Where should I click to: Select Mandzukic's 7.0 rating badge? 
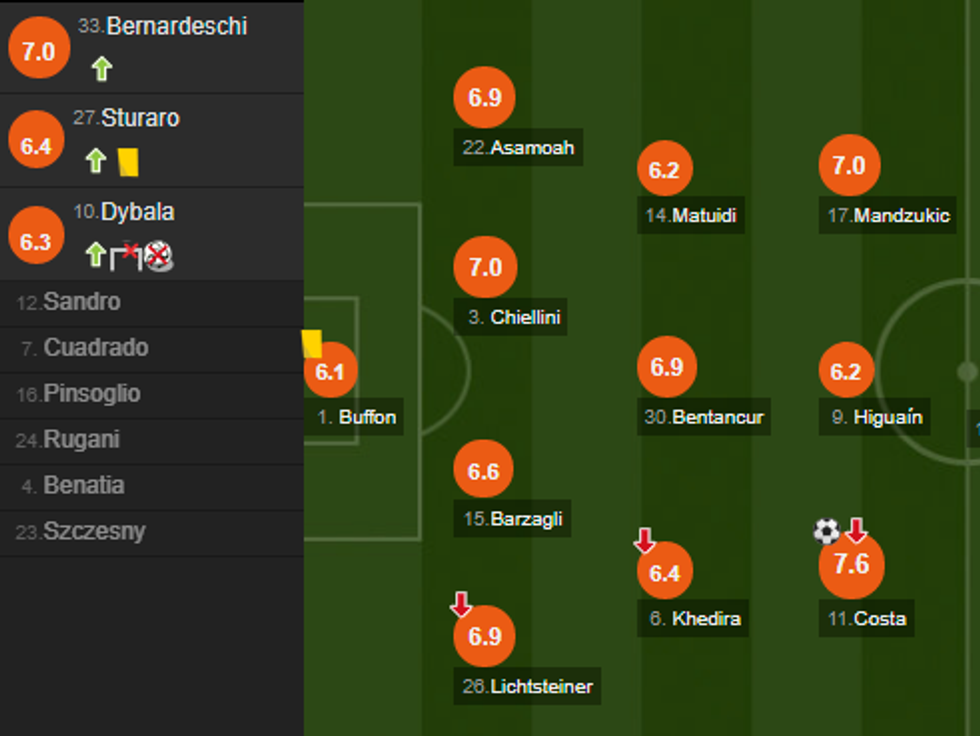(849, 165)
